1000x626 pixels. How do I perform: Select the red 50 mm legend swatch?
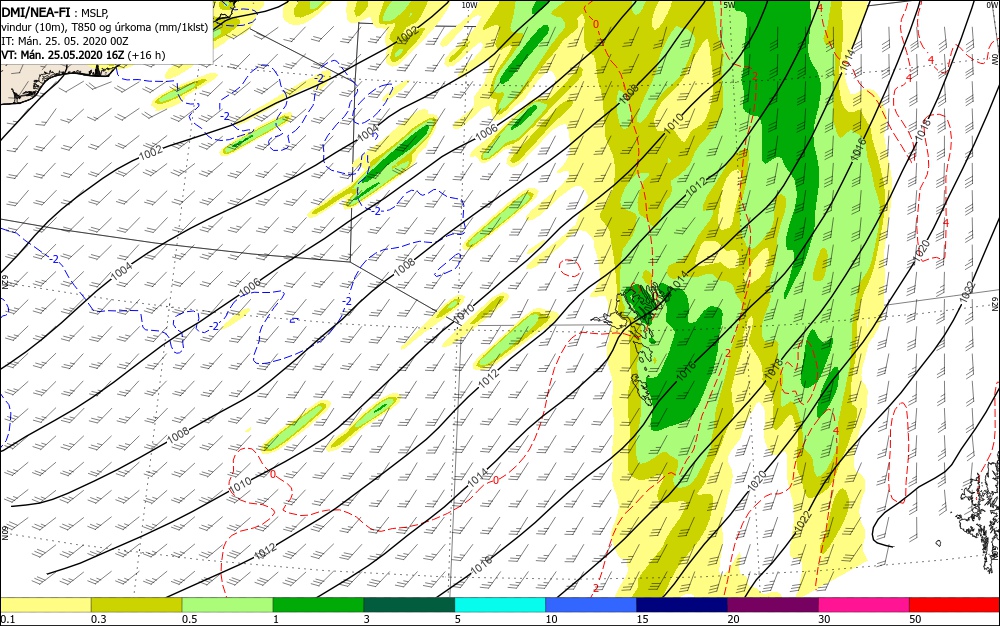954,604
